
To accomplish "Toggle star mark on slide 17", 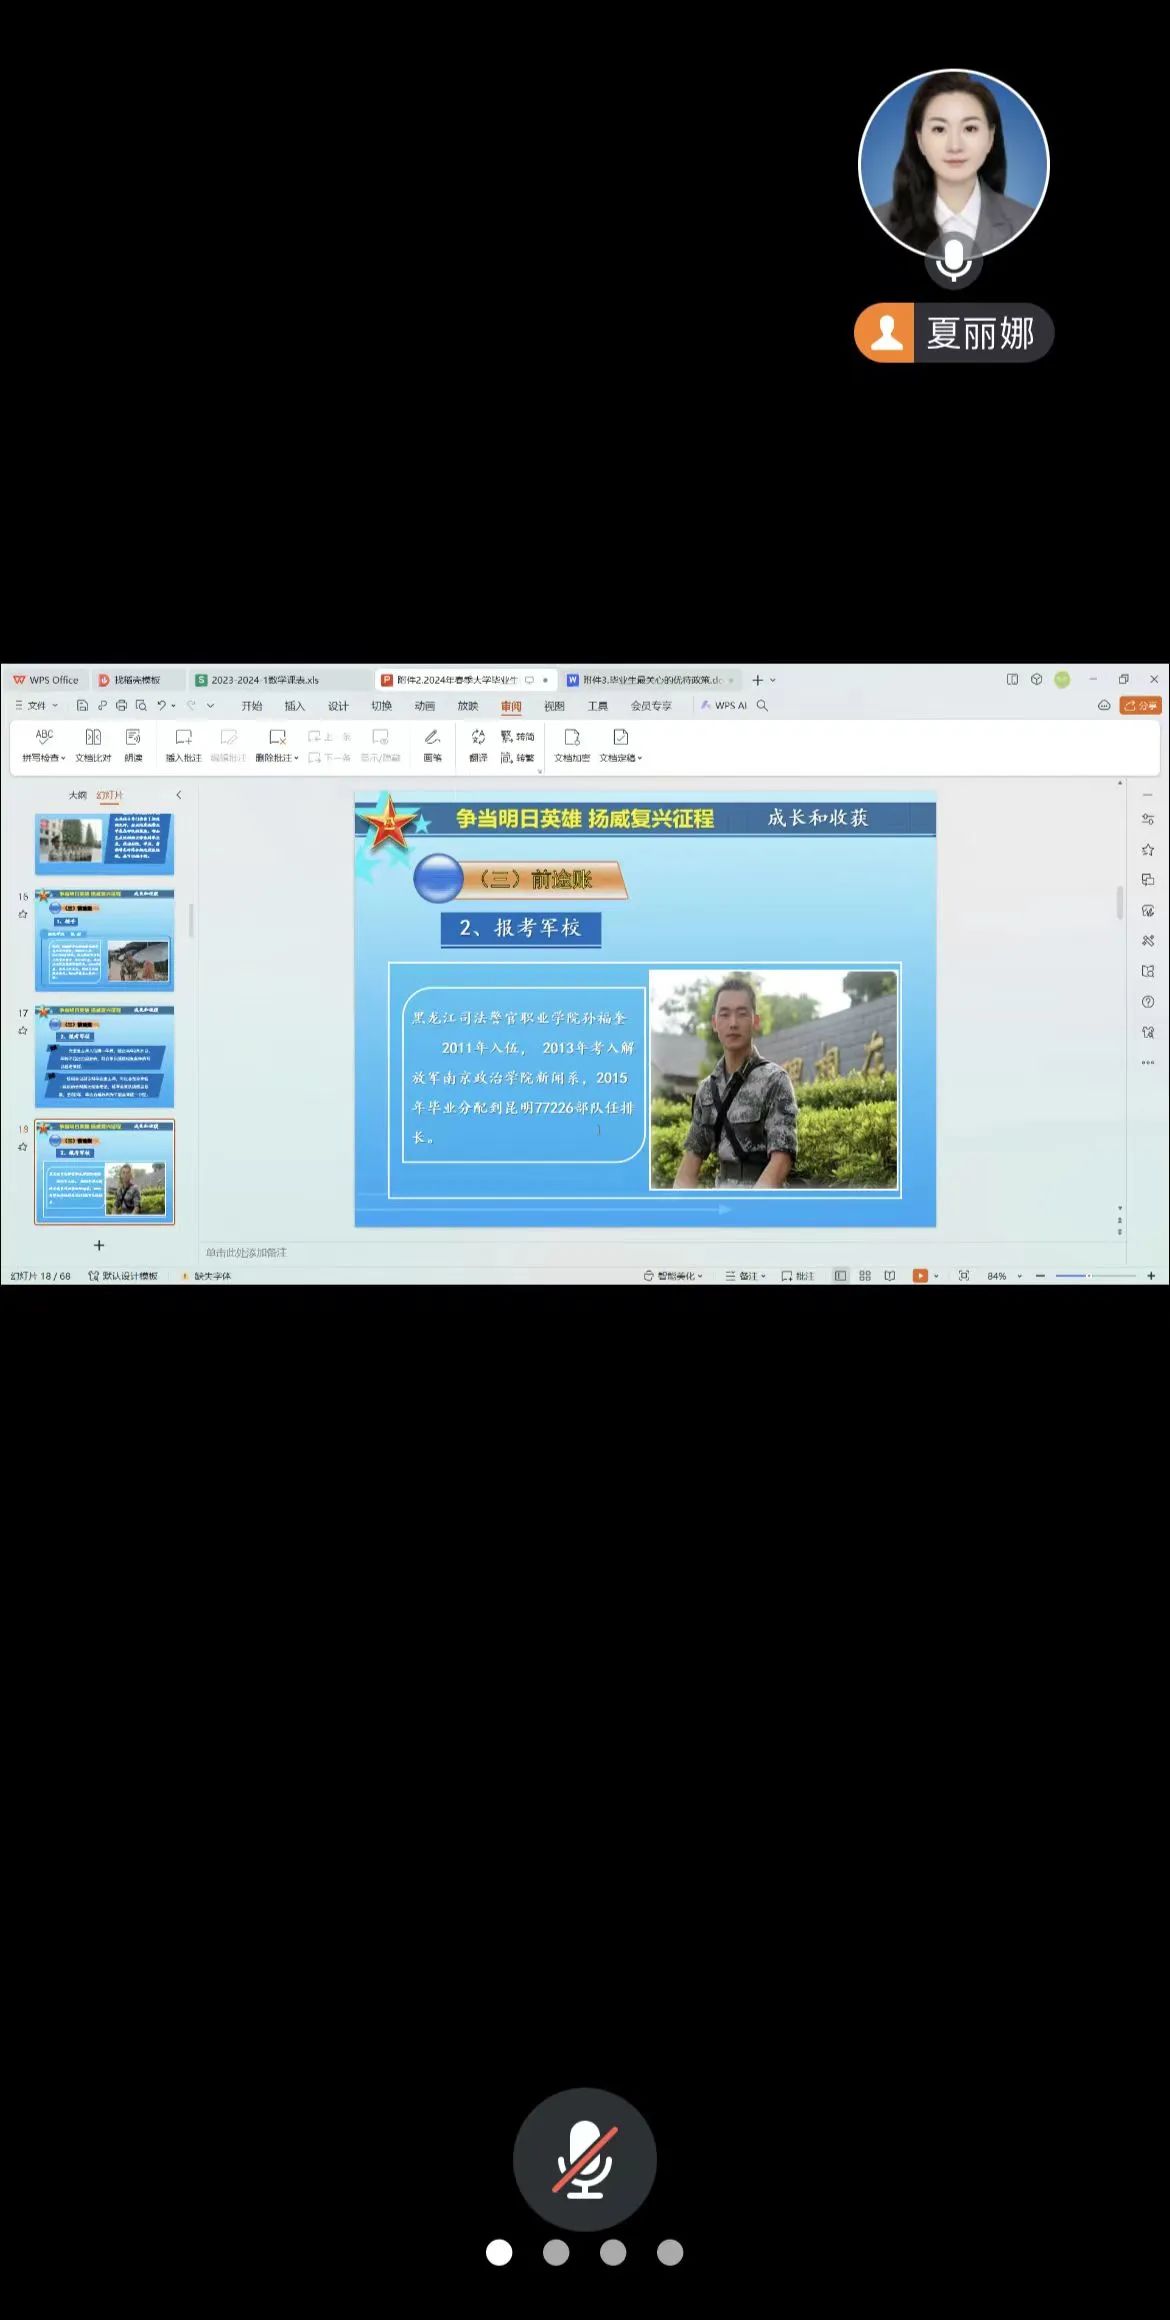I will (x=23, y=1030).
